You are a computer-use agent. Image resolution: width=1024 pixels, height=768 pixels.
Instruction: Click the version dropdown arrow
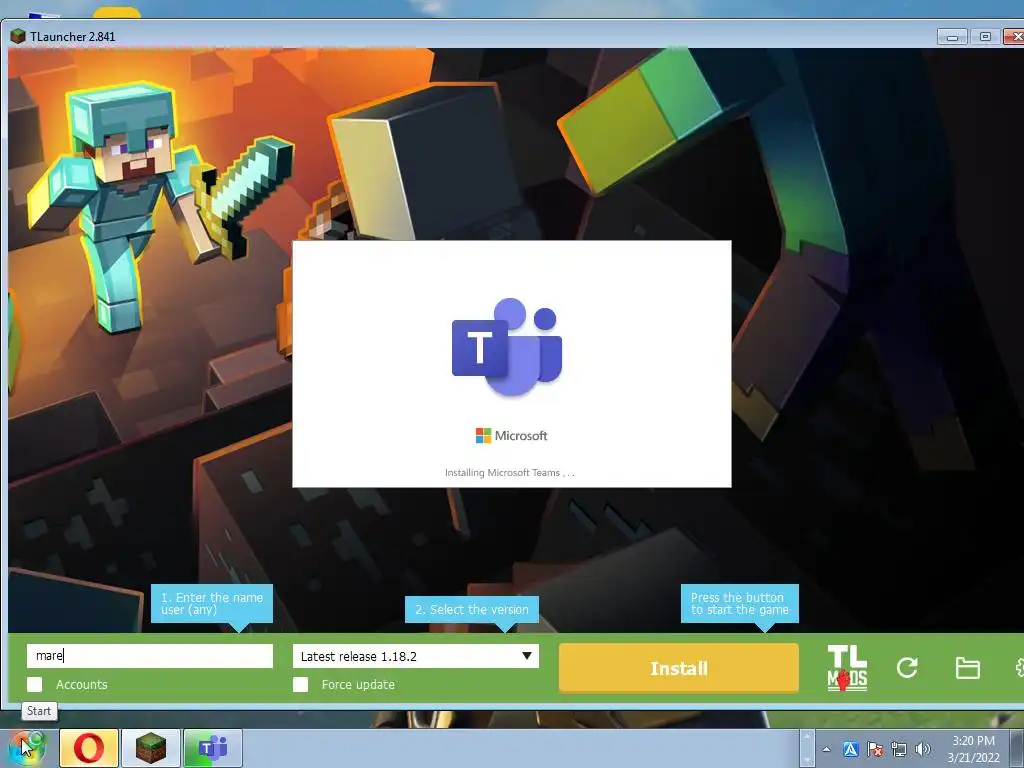click(x=526, y=656)
